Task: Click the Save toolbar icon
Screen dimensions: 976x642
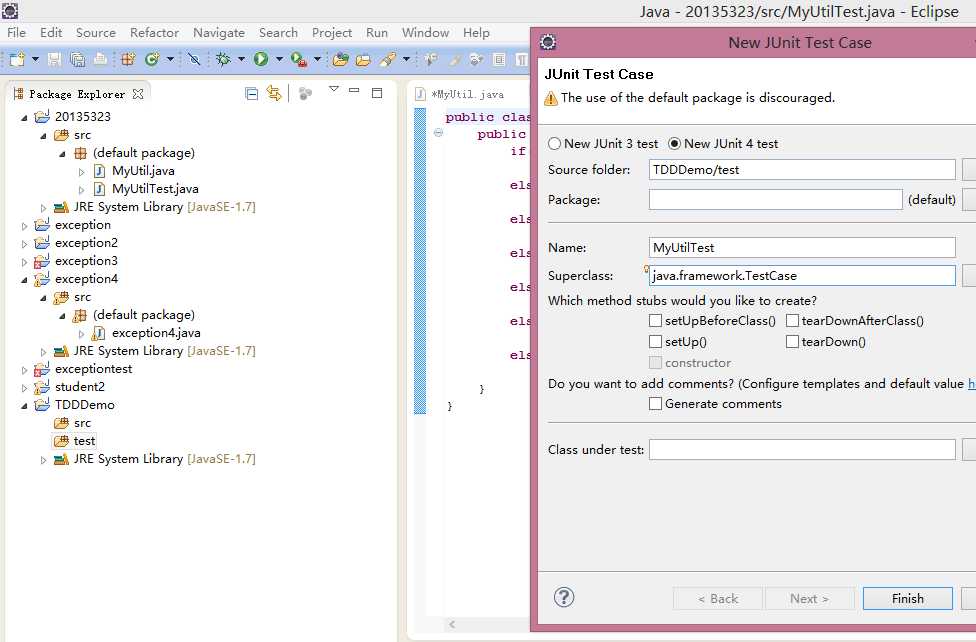Action: click(x=55, y=59)
